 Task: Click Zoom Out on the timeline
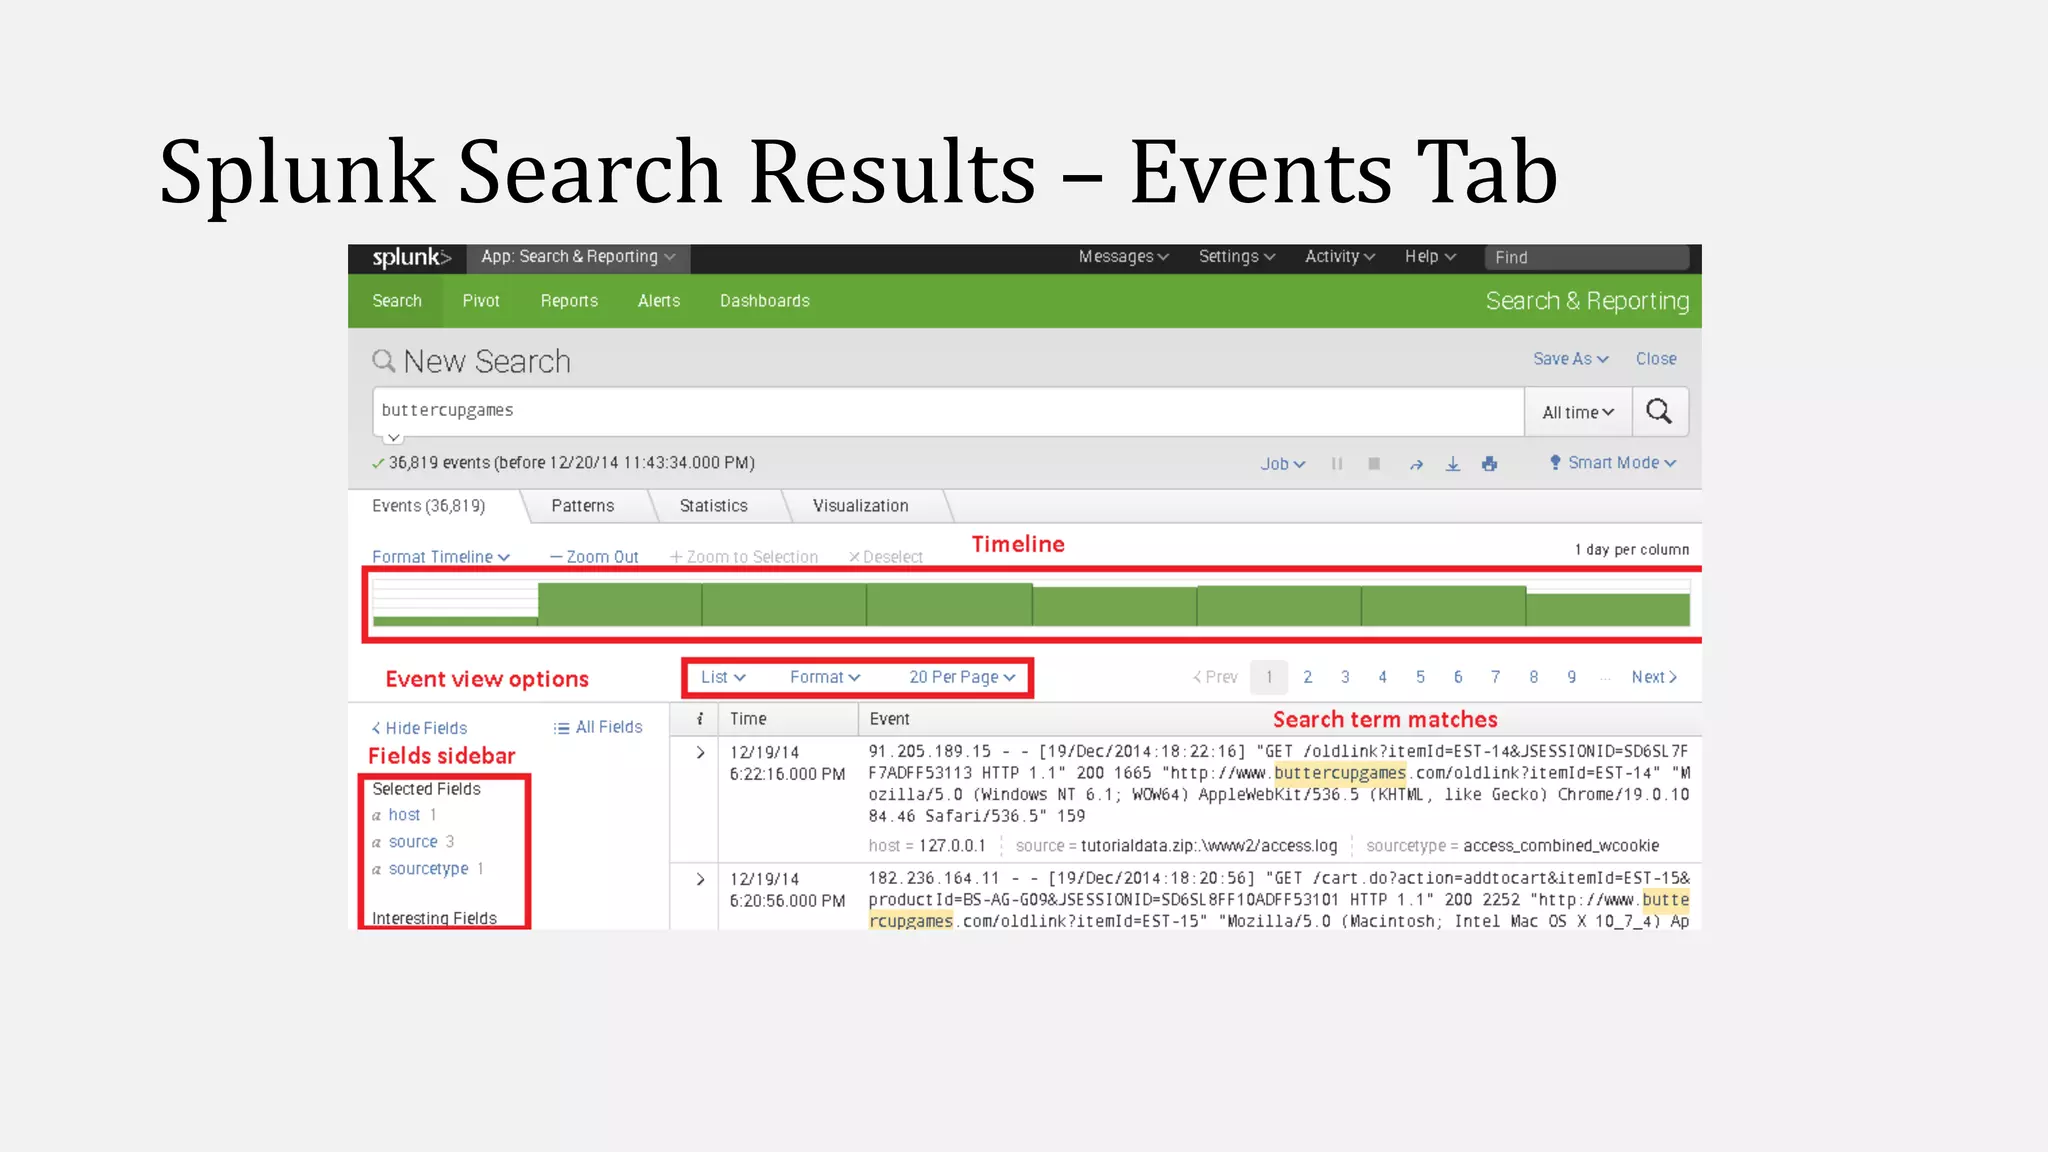(x=594, y=557)
